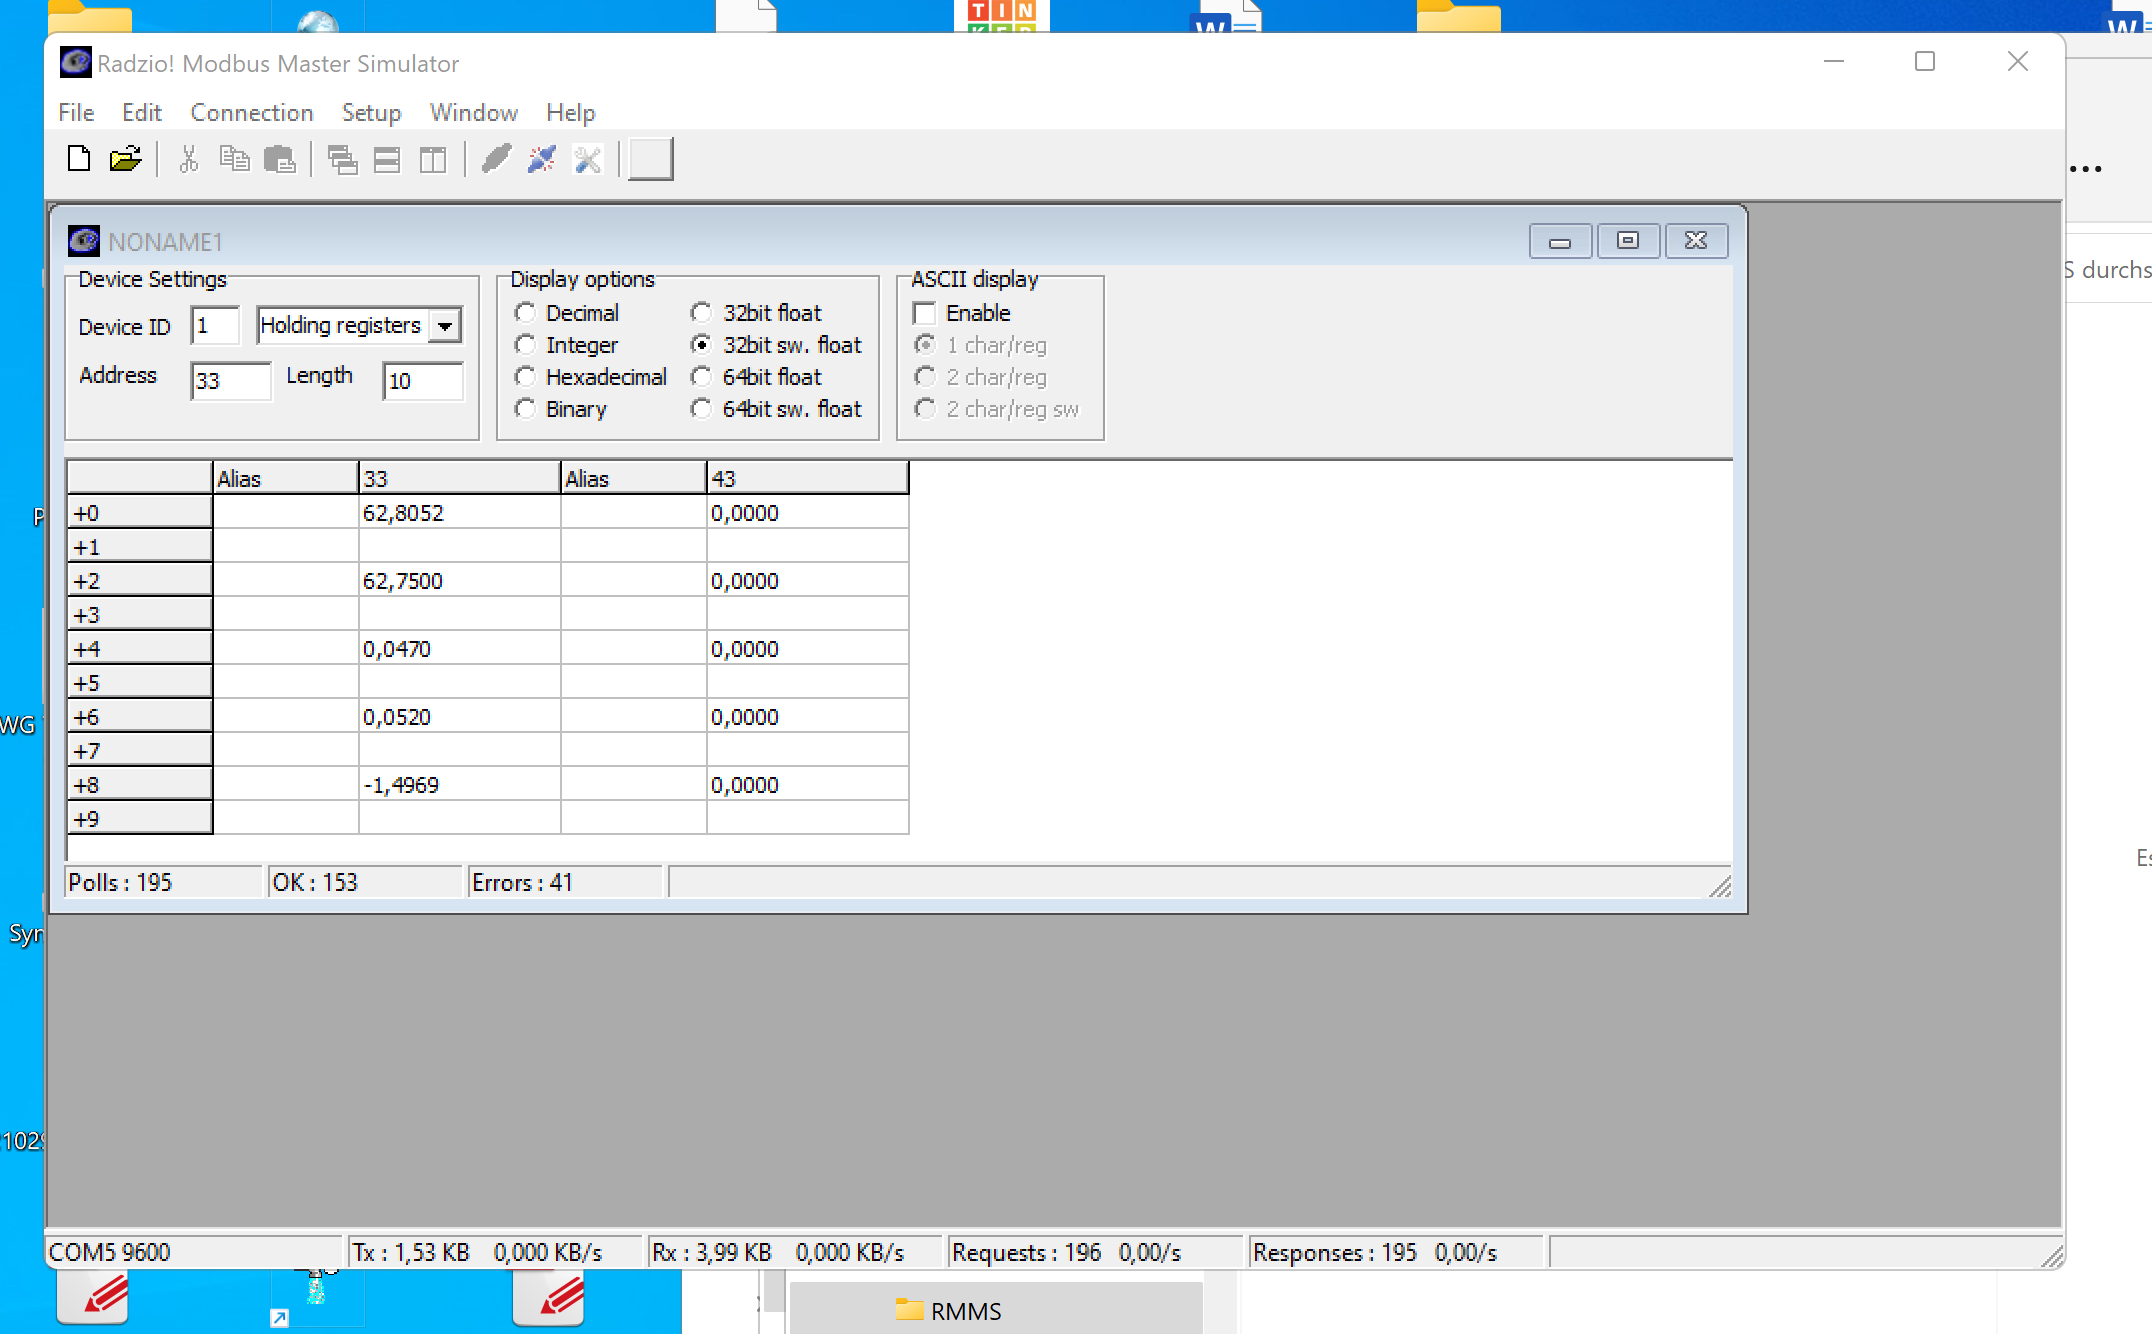
Task: Click the Disconnect plug toolbar icon
Action: [x=541, y=159]
